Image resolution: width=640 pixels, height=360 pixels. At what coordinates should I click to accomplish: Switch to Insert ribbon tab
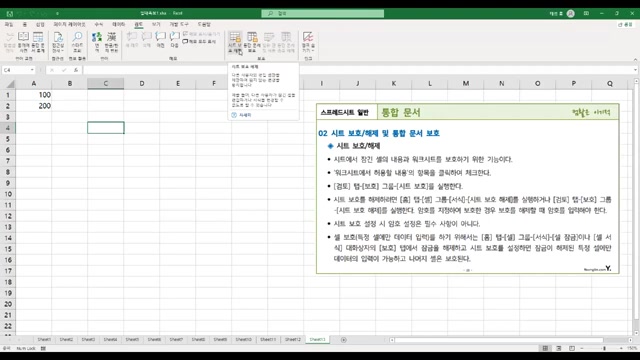click(40, 24)
